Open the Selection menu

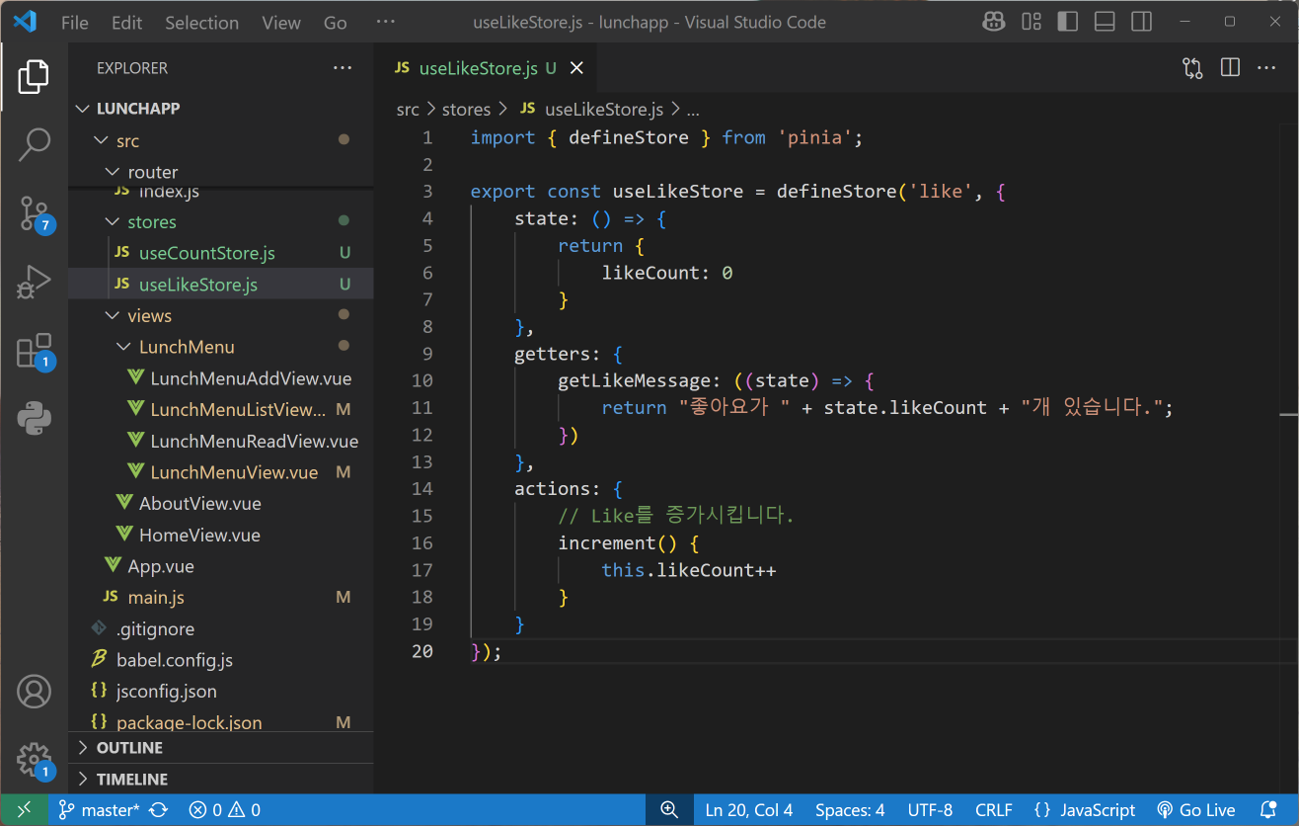[x=202, y=22]
